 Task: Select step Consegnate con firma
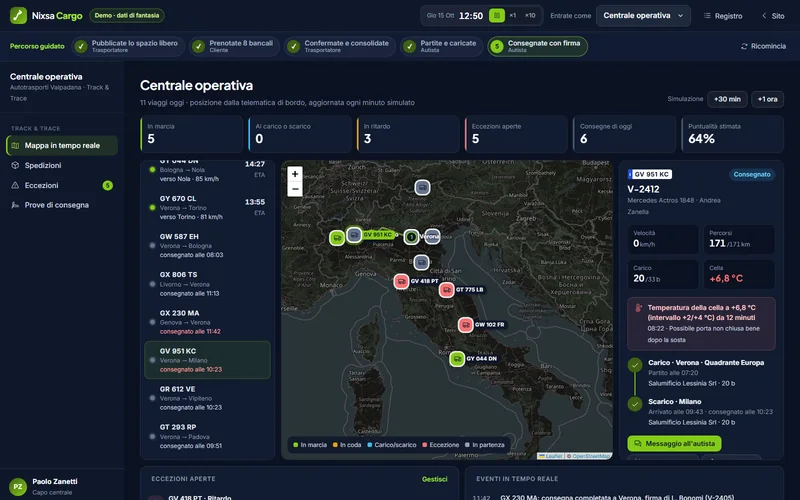[x=537, y=46]
